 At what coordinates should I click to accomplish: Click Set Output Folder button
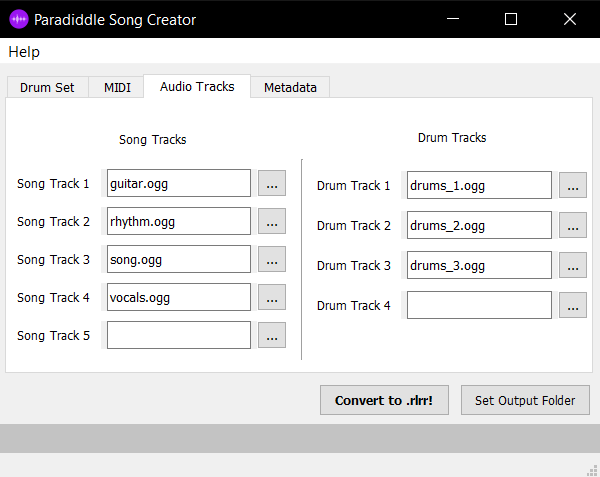point(525,401)
